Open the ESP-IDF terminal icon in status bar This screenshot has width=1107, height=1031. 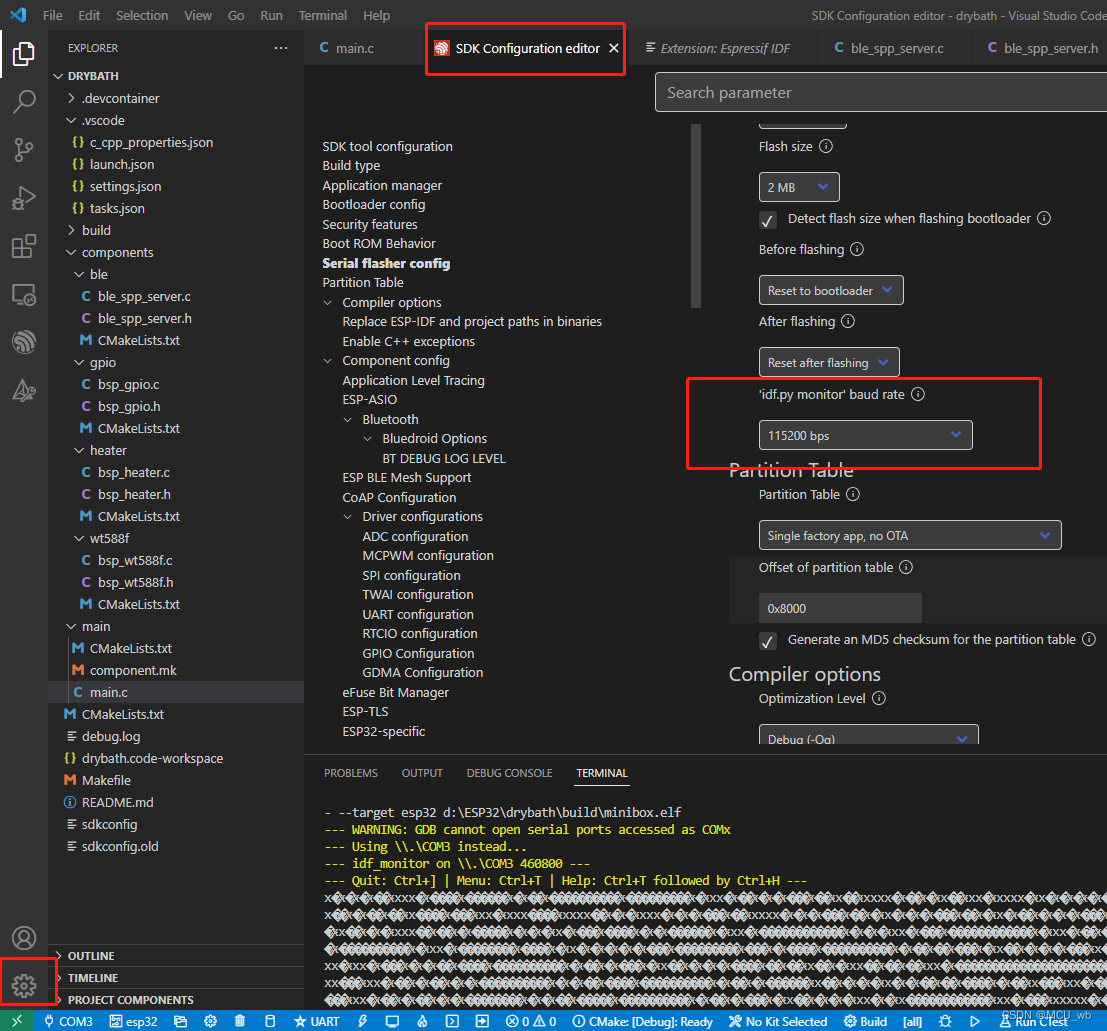point(453,1021)
